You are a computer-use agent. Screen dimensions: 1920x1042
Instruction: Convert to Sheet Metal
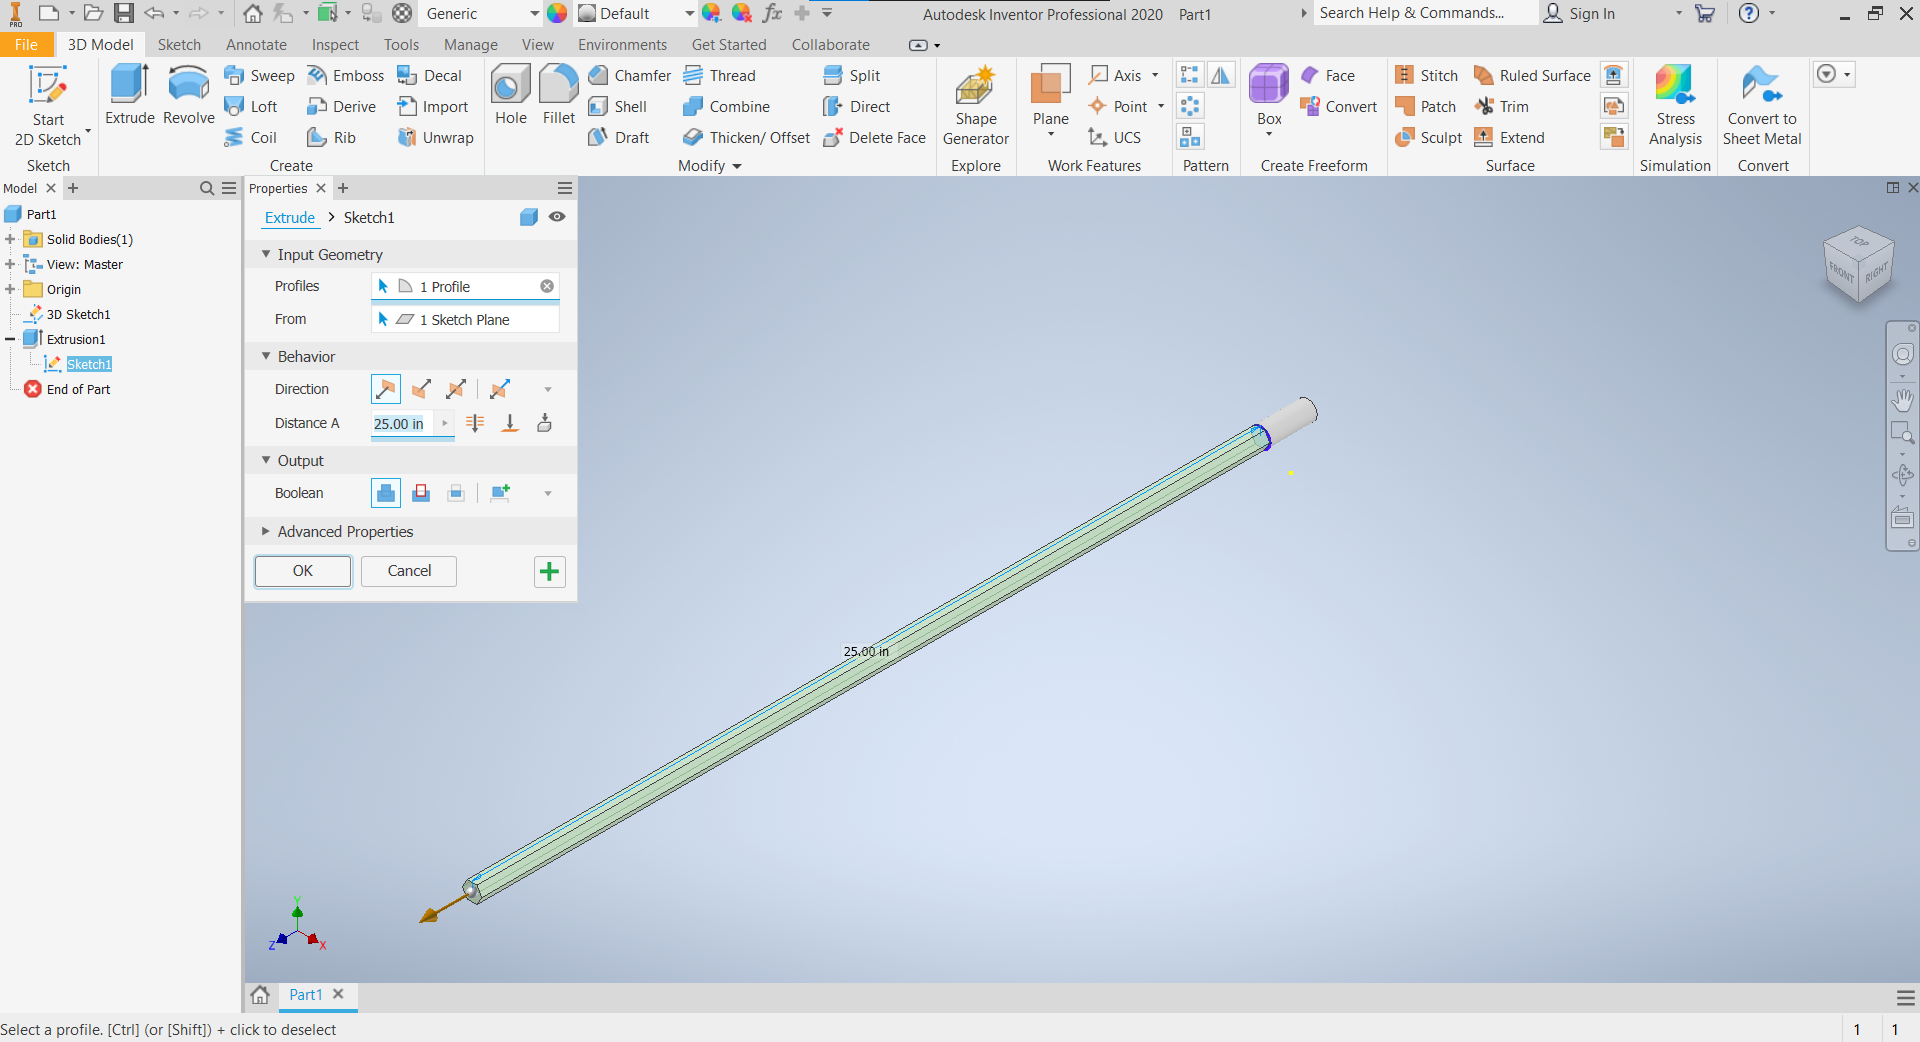pos(1762,106)
